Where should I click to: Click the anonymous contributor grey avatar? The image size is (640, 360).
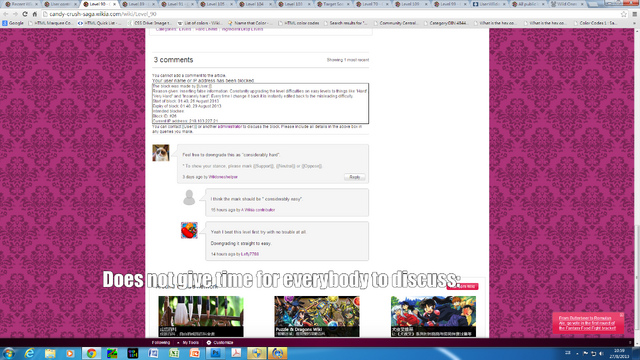click(x=189, y=198)
